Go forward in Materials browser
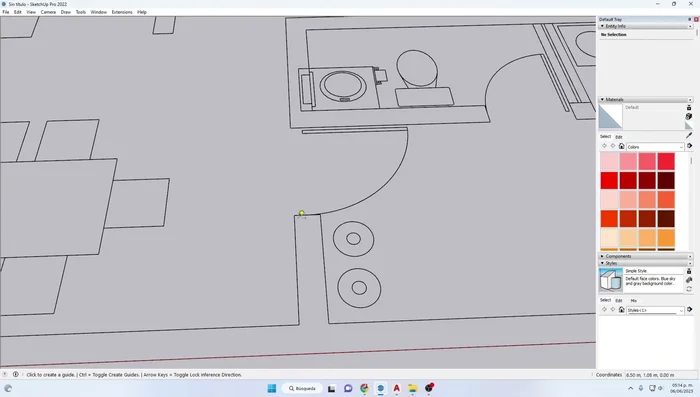This screenshot has height=397, width=700. (612, 146)
